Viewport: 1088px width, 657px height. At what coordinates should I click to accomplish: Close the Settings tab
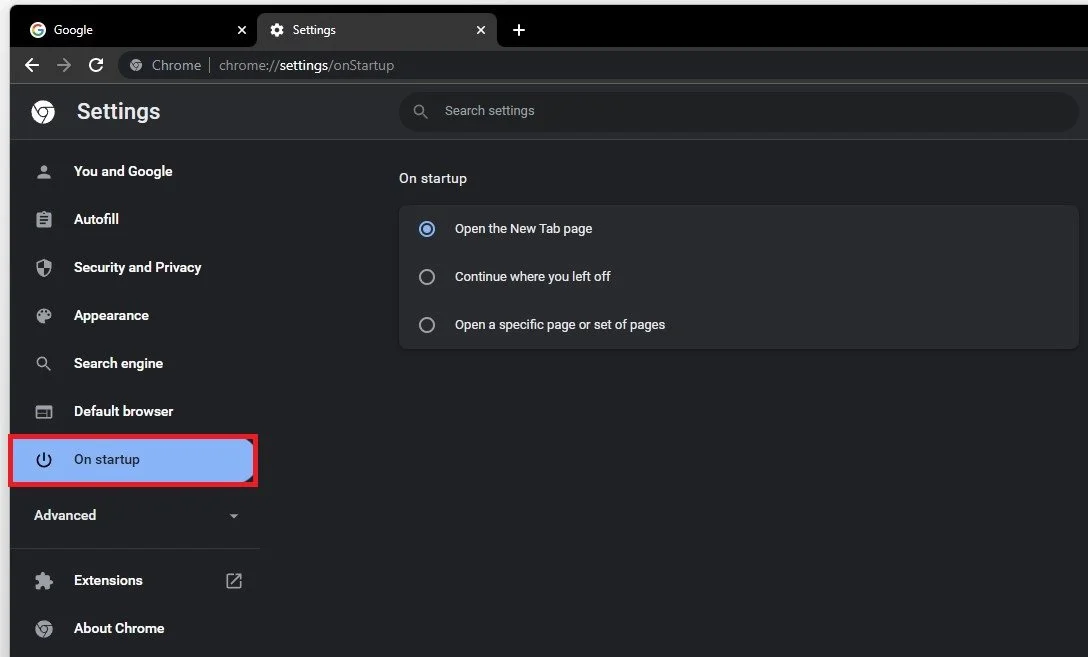coord(481,30)
